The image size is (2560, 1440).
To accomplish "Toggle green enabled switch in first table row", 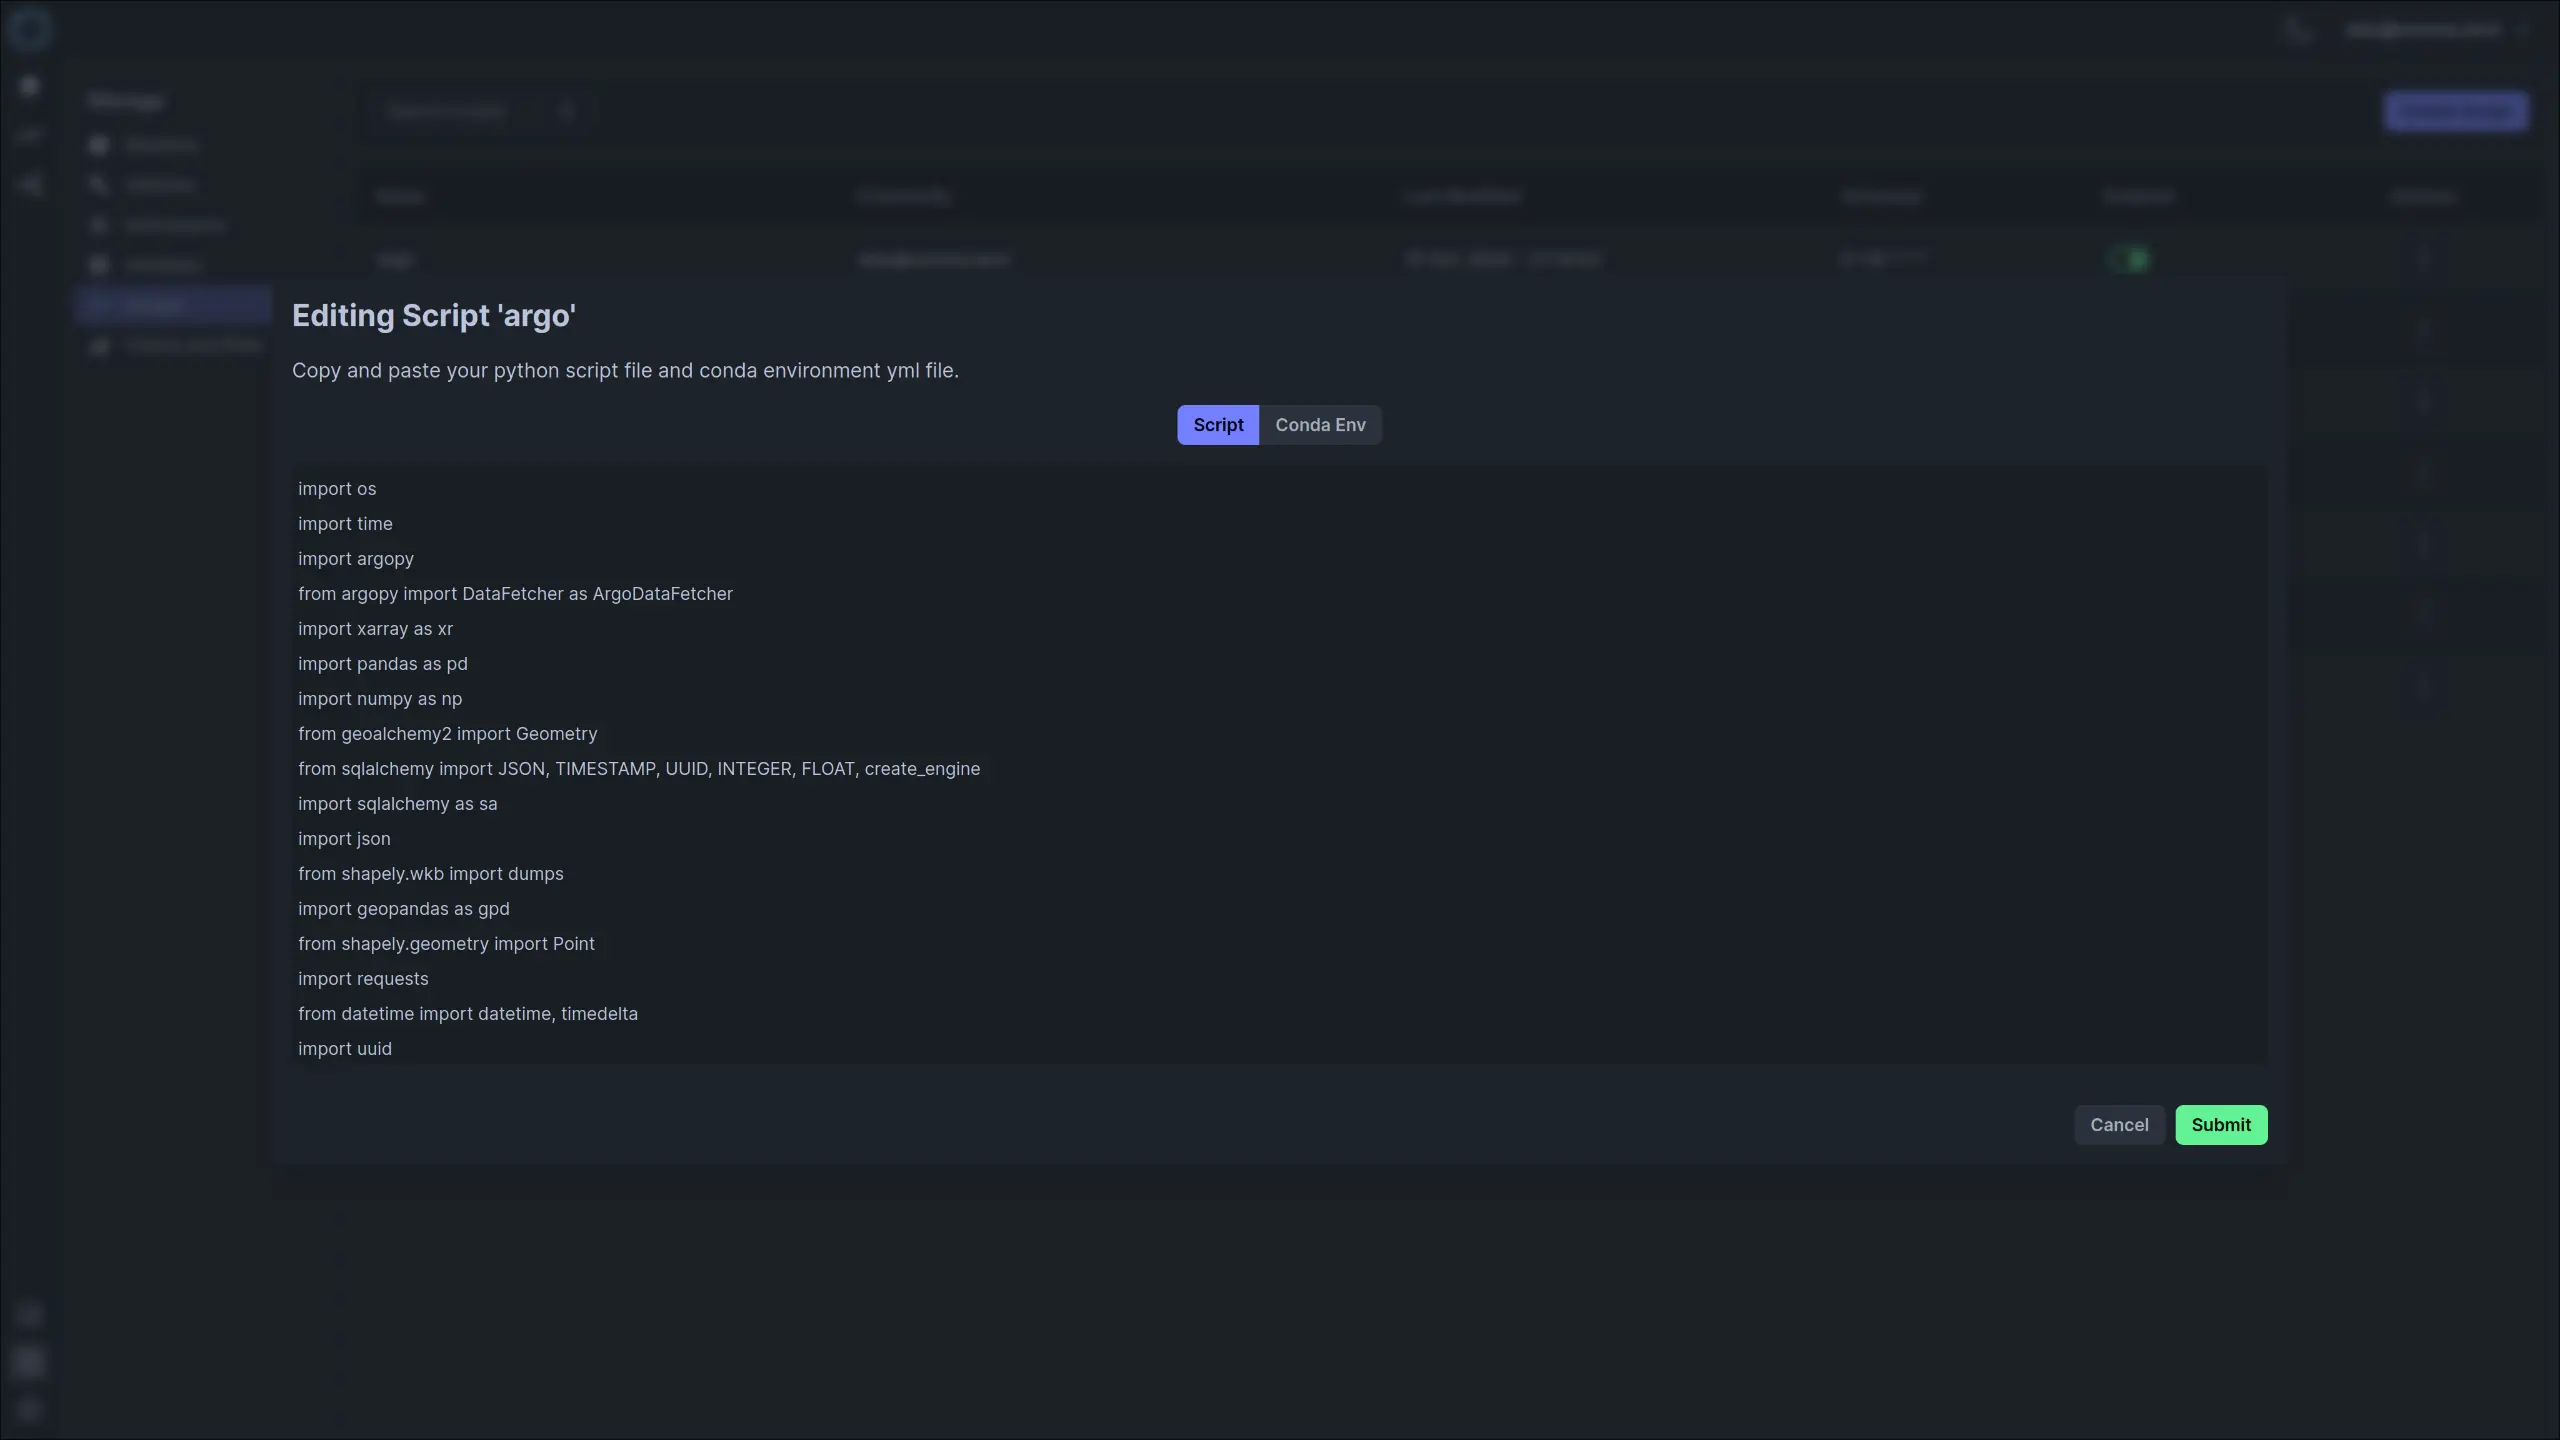I will [2128, 260].
